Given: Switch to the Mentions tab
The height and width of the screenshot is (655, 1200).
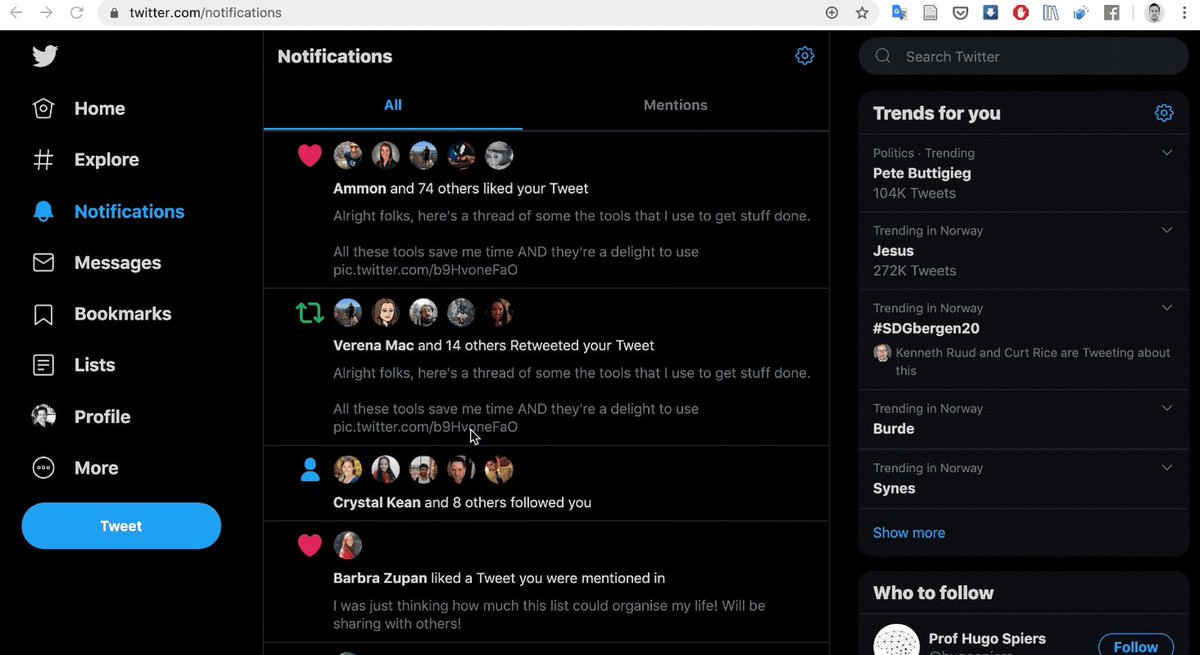Looking at the screenshot, I should click(675, 105).
